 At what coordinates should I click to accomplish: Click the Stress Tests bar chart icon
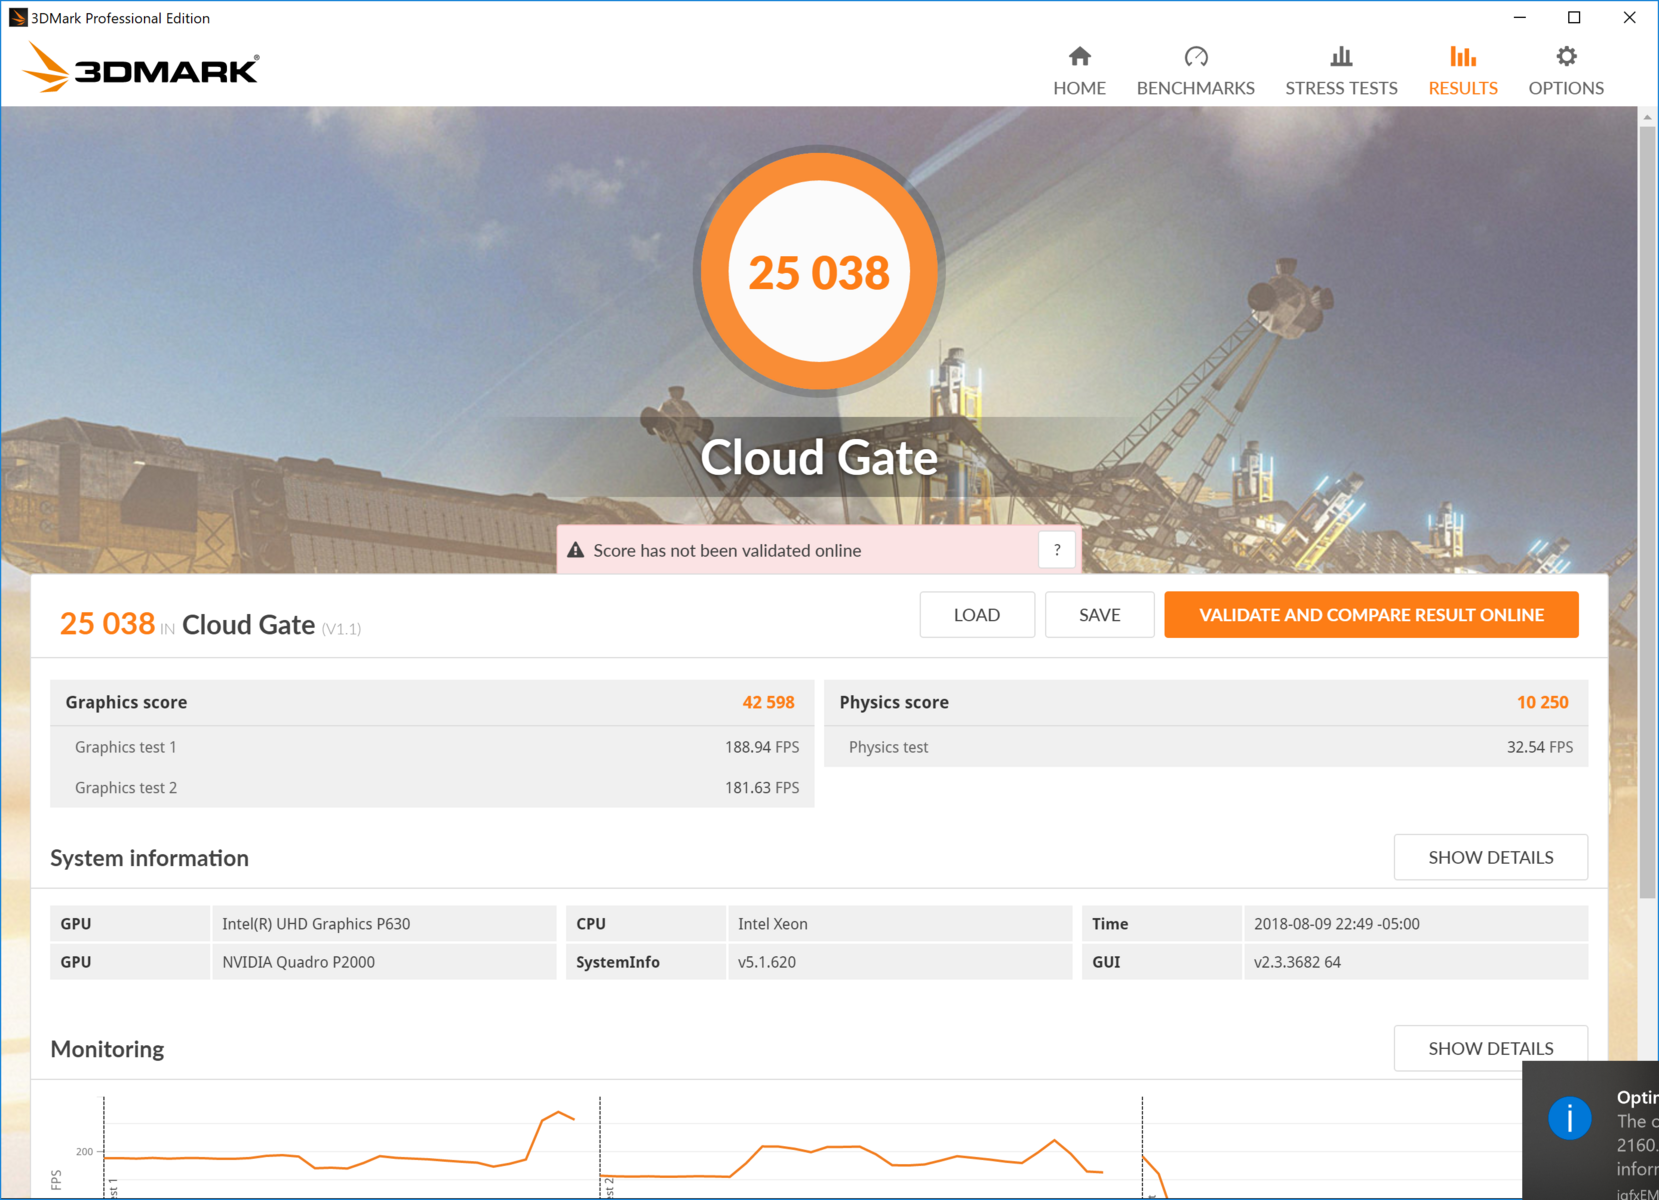click(1340, 57)
